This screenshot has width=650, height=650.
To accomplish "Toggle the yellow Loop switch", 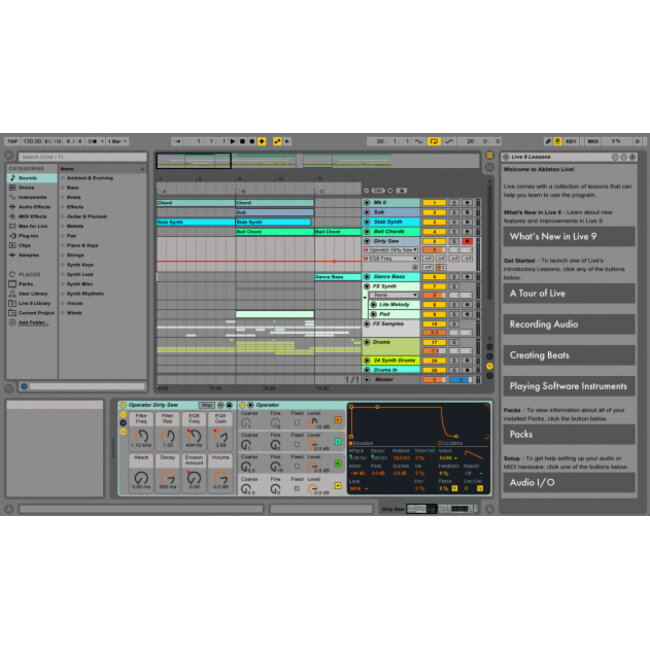I will tap(434, 141).
